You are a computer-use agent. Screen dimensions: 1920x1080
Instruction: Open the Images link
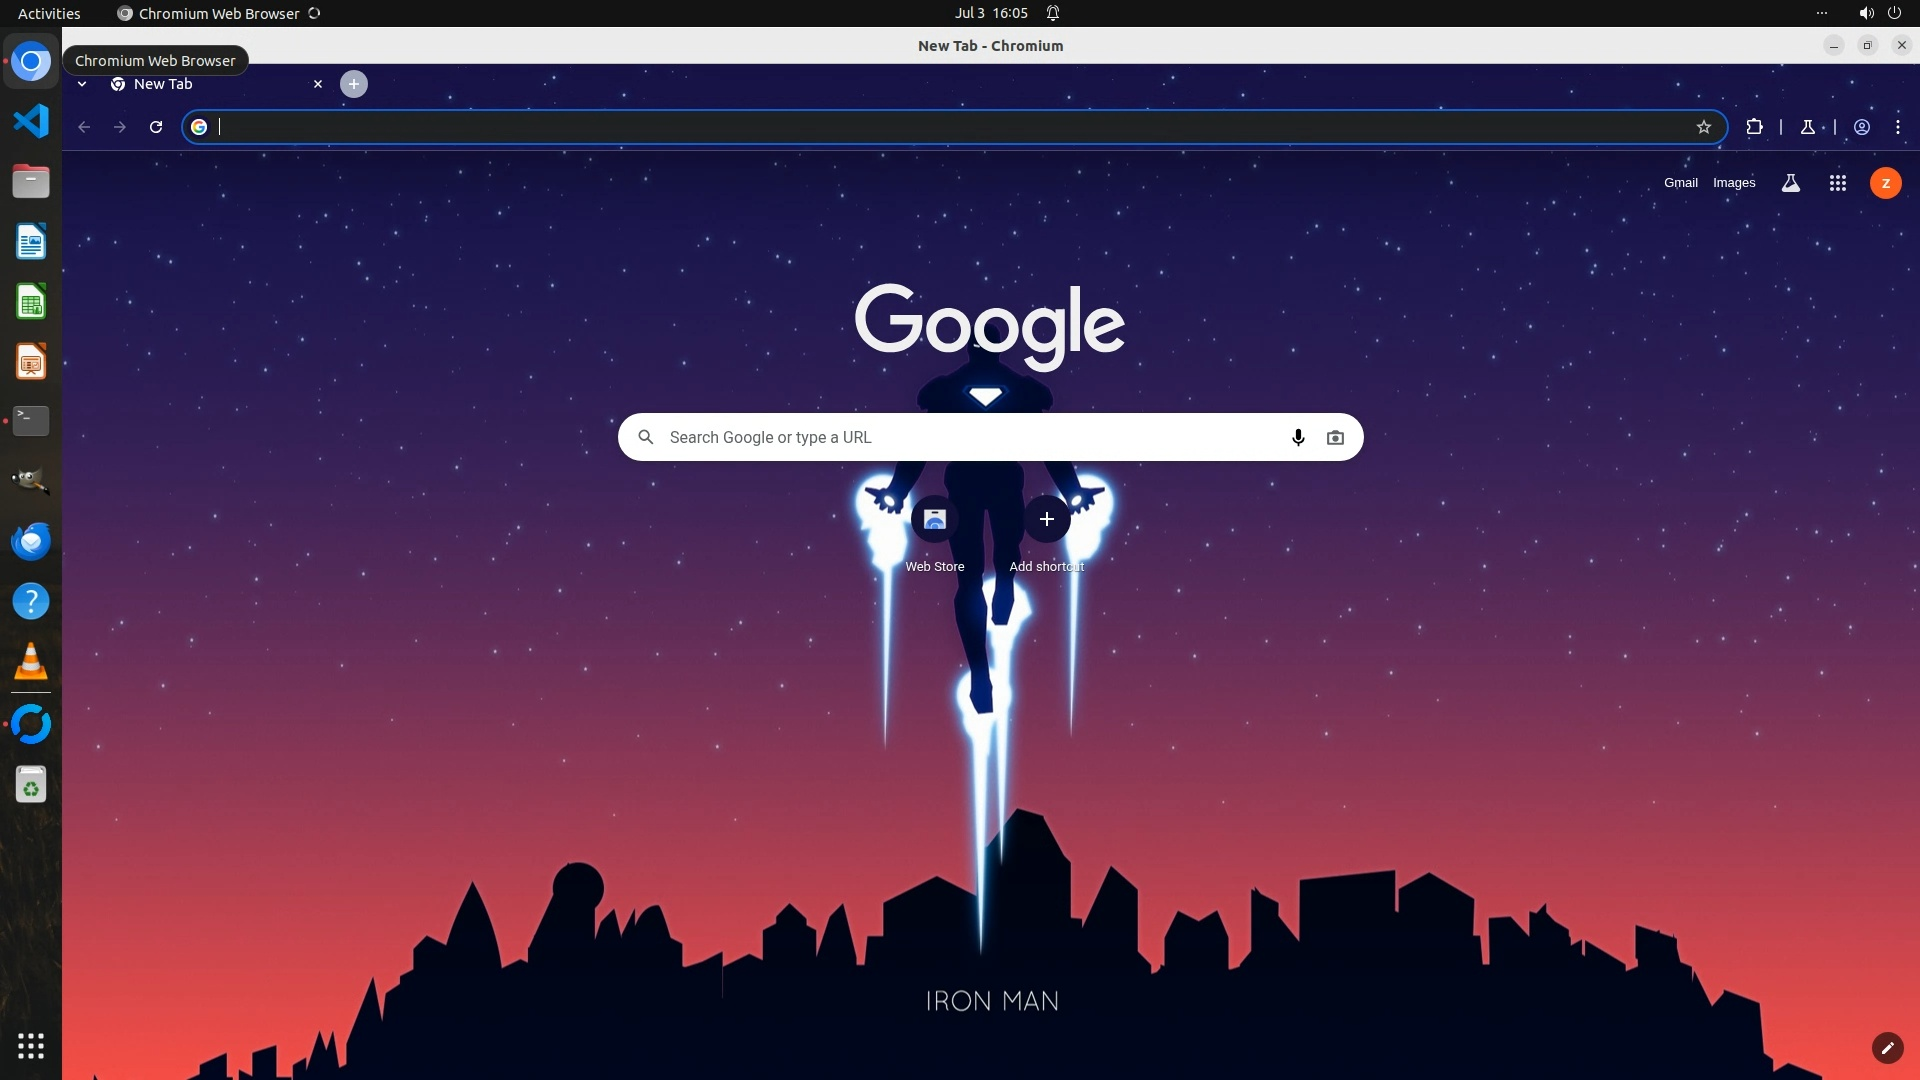[x=1734, y=183]
